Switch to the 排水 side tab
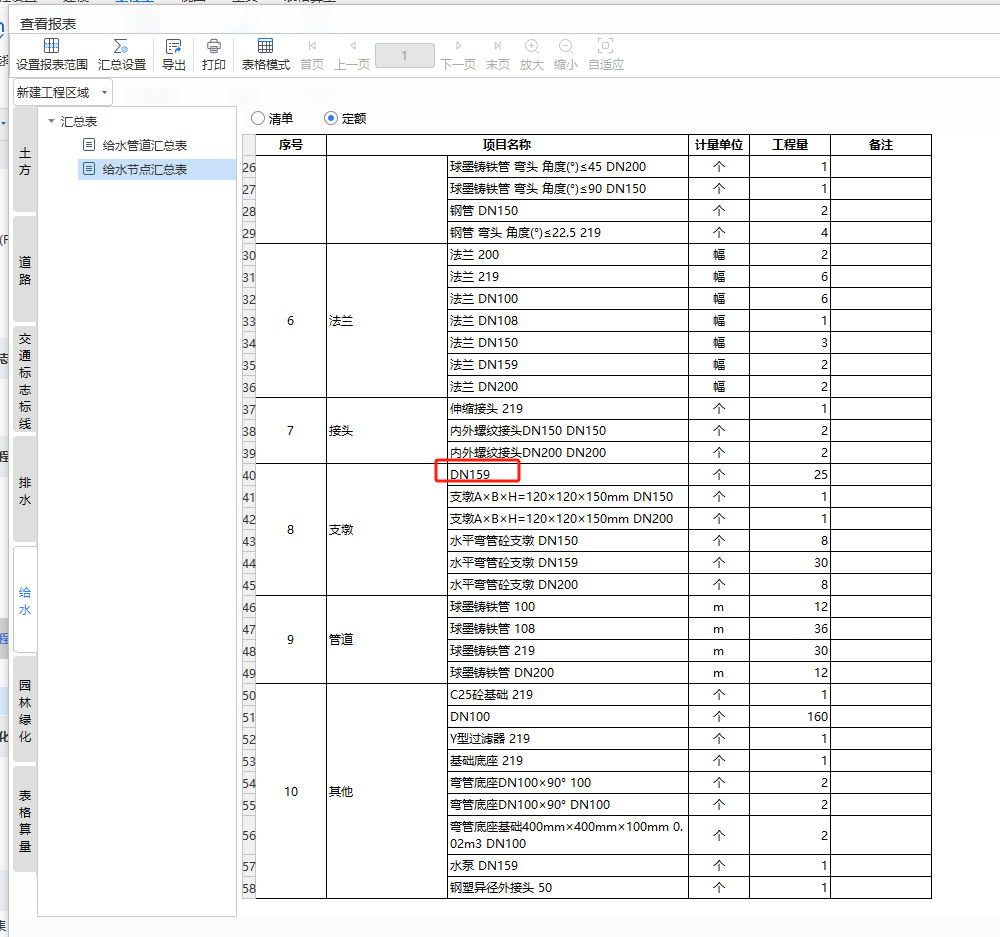 [25, 491]
